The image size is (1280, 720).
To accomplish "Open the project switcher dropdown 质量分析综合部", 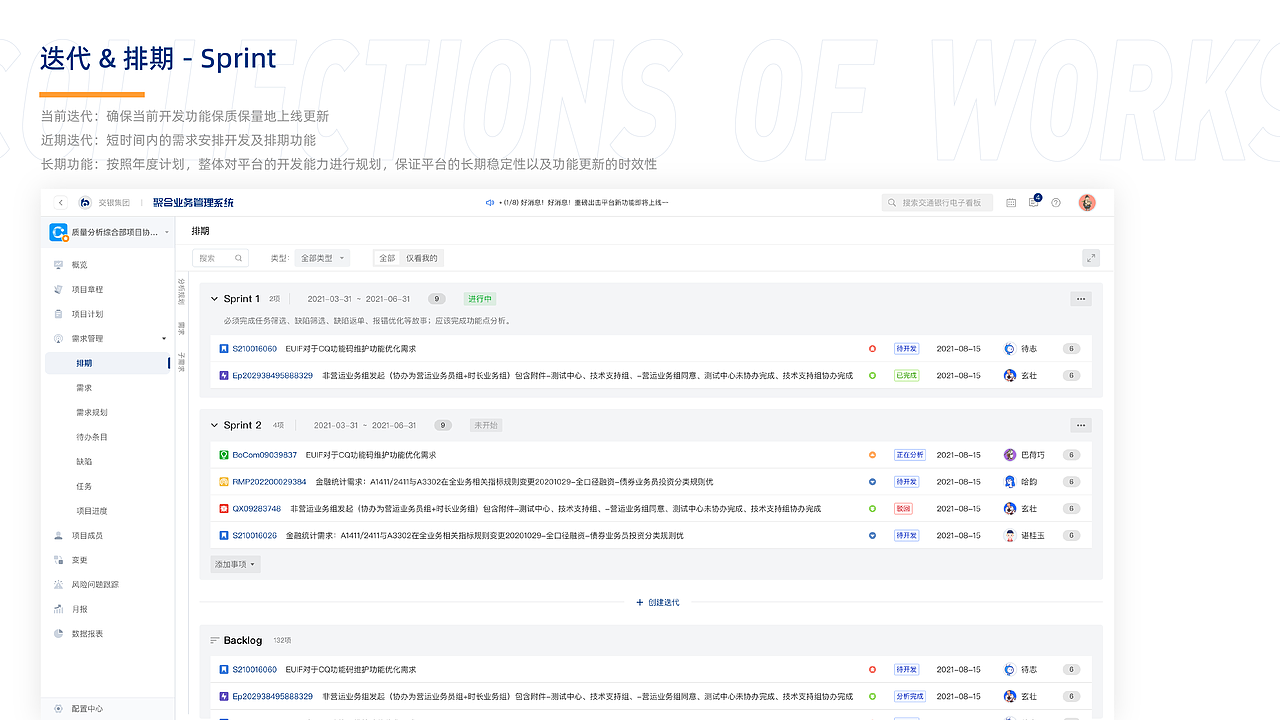I will tap(109, 233).
